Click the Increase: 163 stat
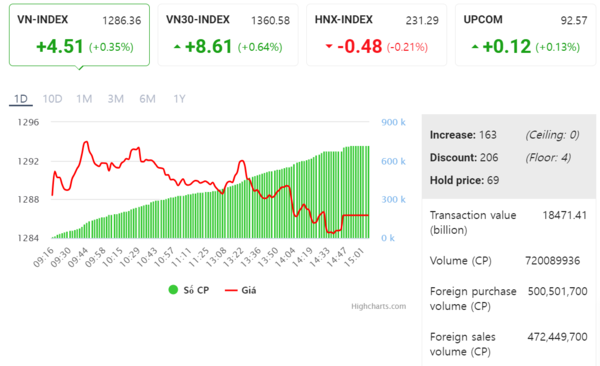Screen dimensions: 600x366 pyautogui.click(x=463, y=135)
